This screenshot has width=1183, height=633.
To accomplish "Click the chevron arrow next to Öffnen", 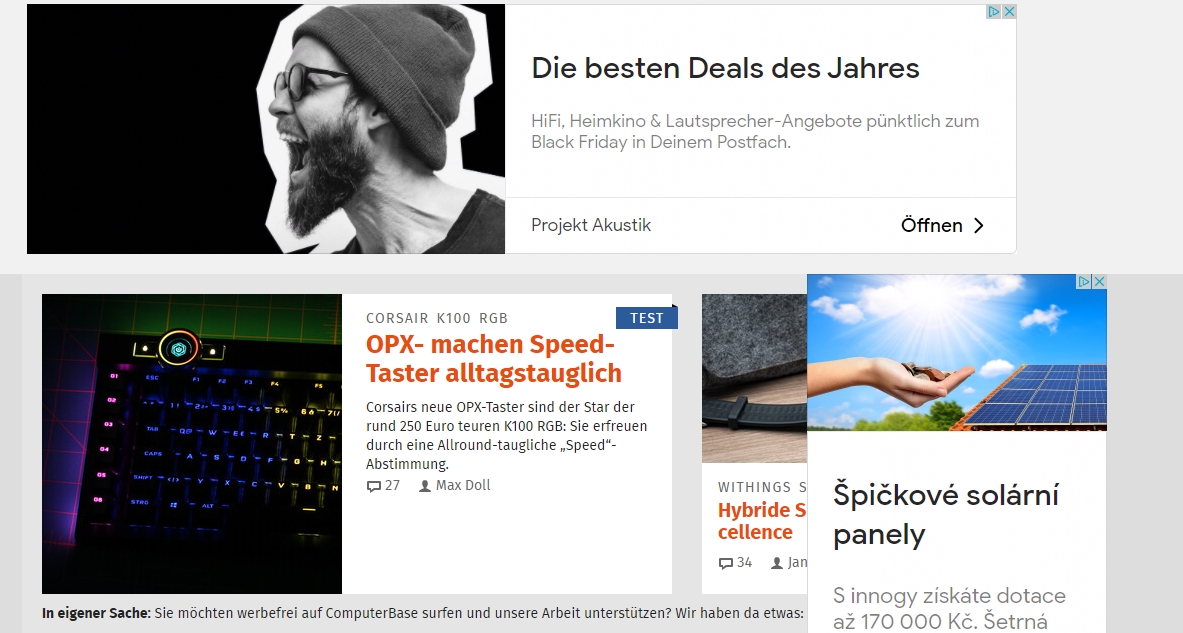I will [979, 226].
